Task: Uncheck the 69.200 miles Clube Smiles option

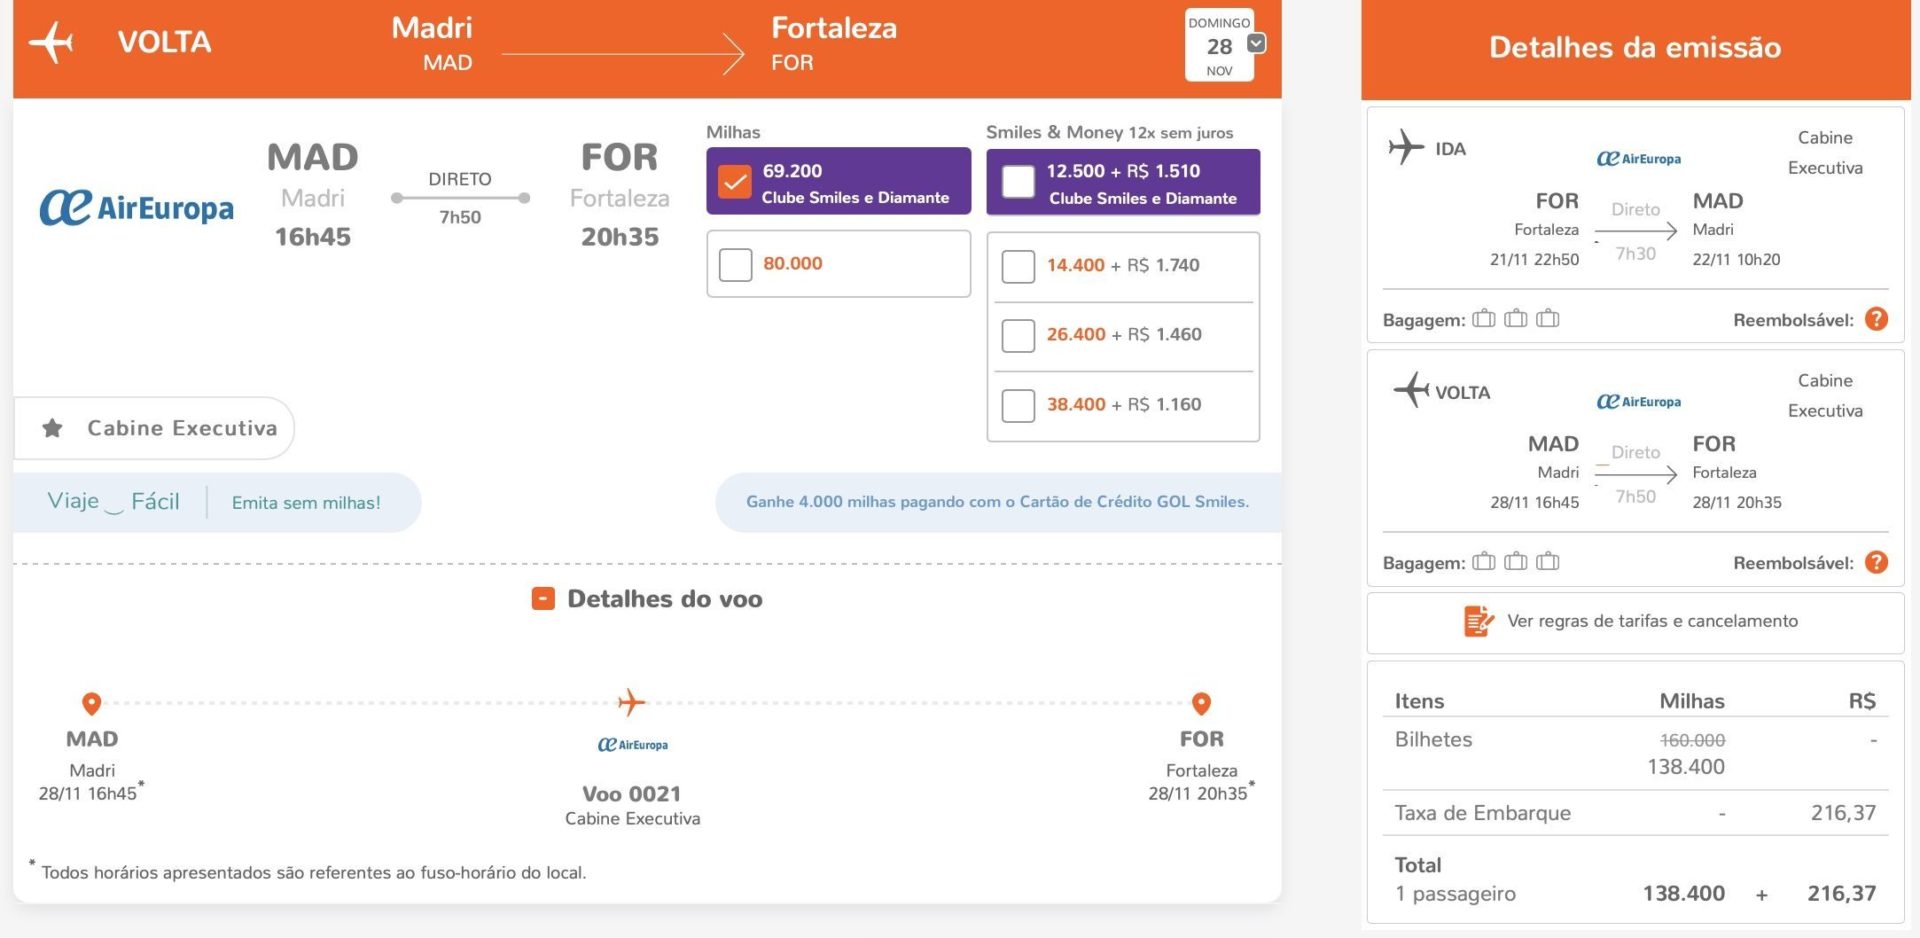Action: (x=735, y=182)
